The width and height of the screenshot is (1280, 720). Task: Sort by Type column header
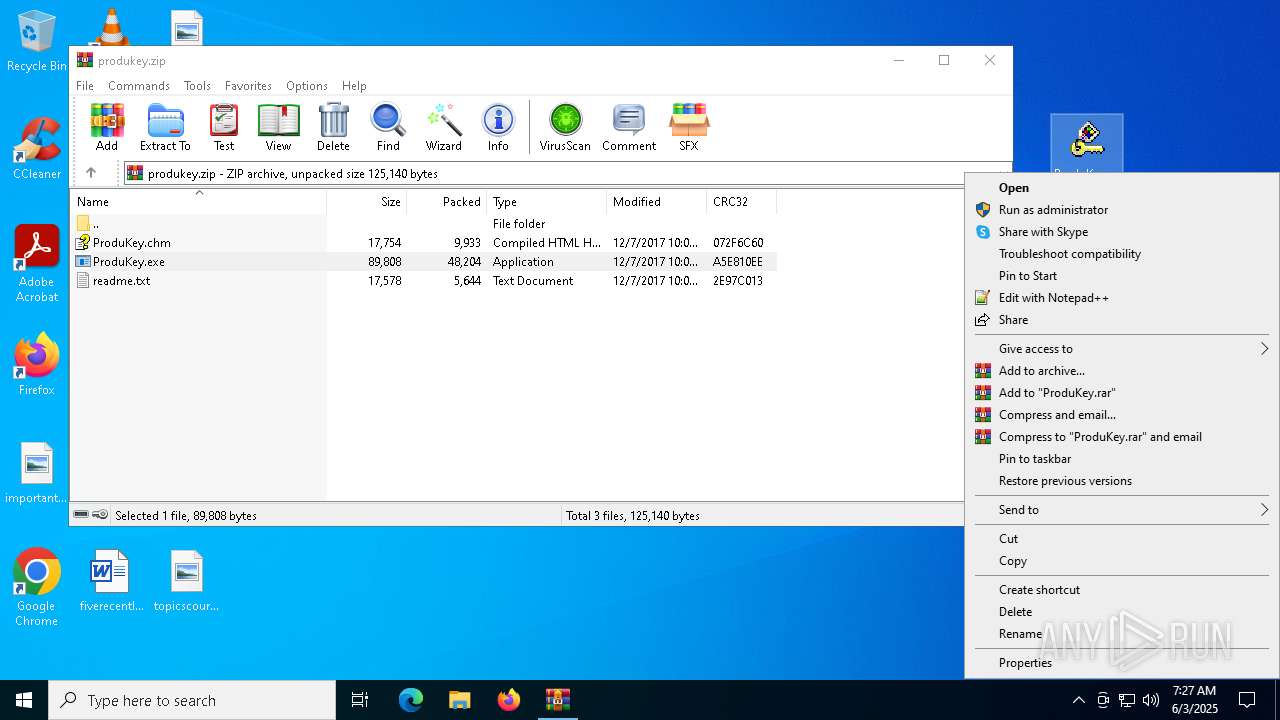[x=546, y=202]
